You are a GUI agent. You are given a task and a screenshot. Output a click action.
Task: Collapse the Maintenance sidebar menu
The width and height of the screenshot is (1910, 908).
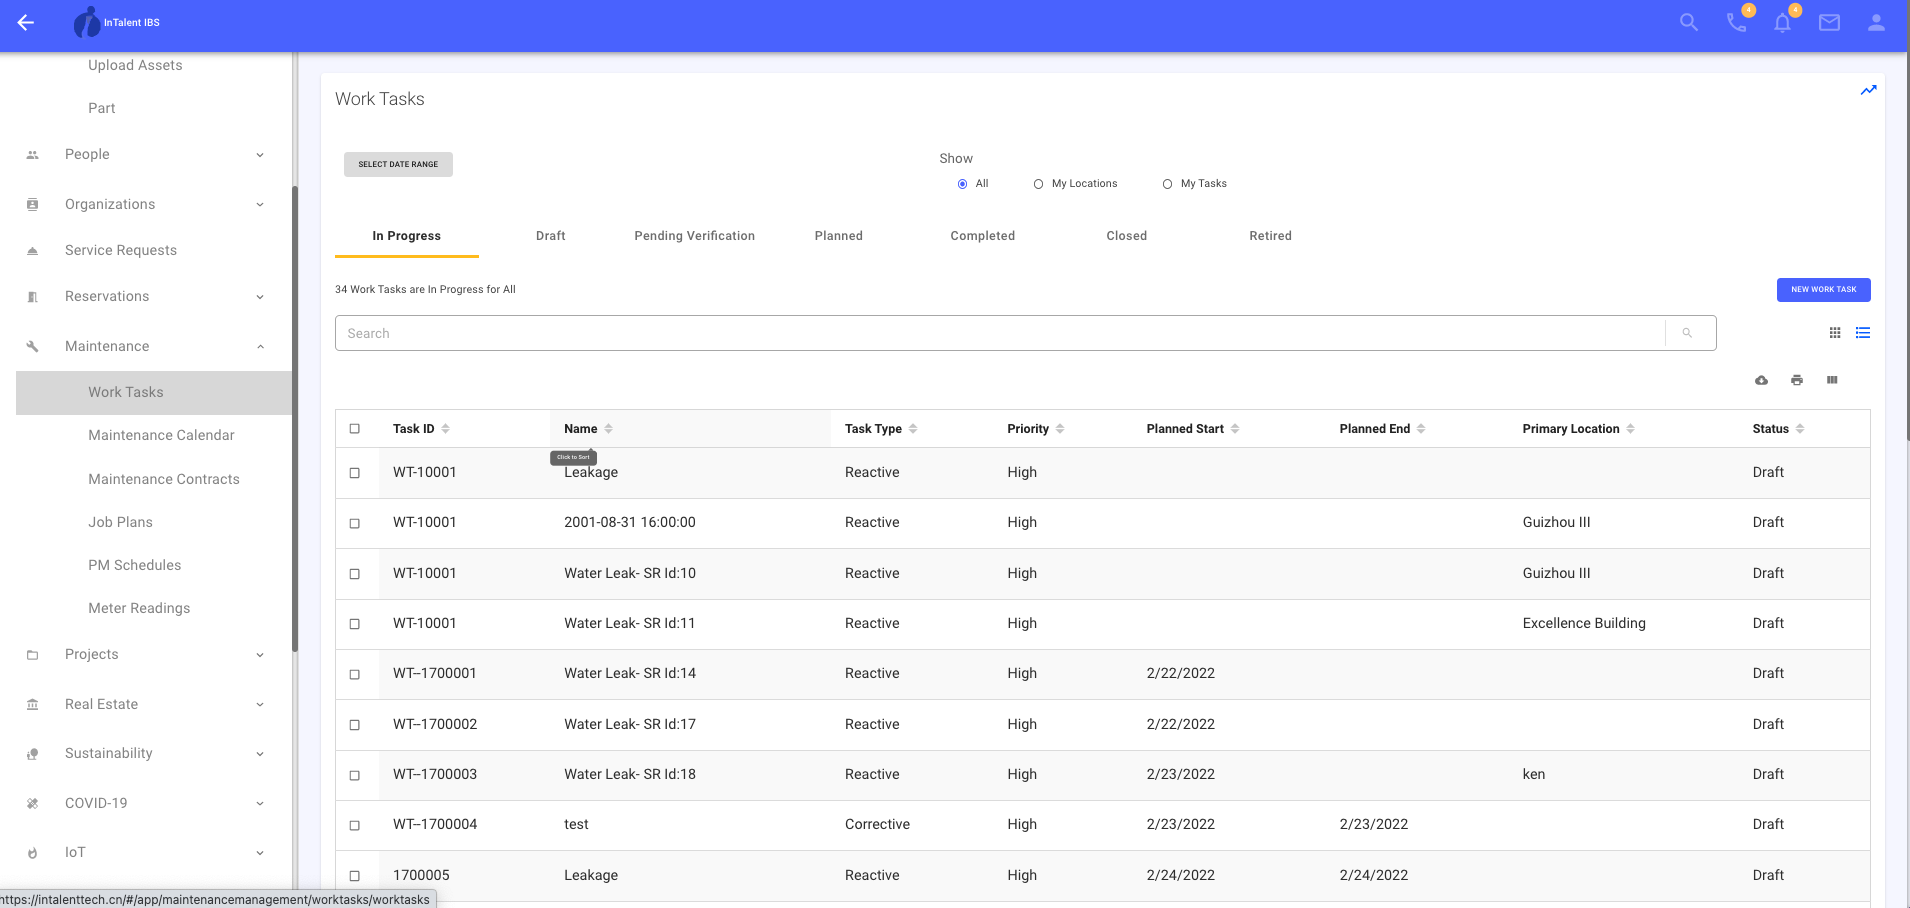[260, 347]
